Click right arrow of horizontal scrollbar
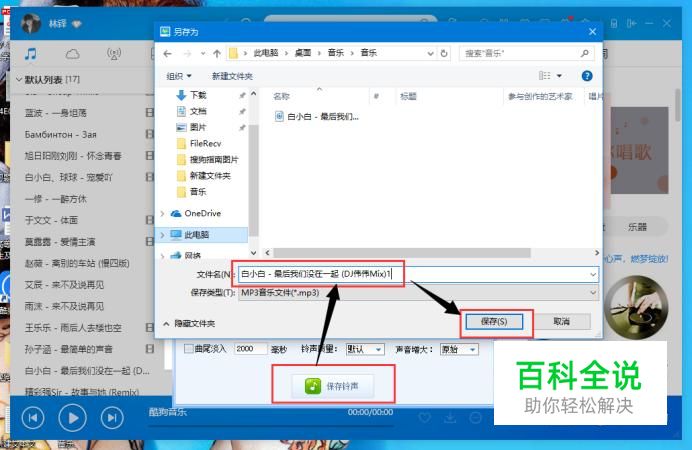This screenshot has width=692, height=450. coord(597,253)
